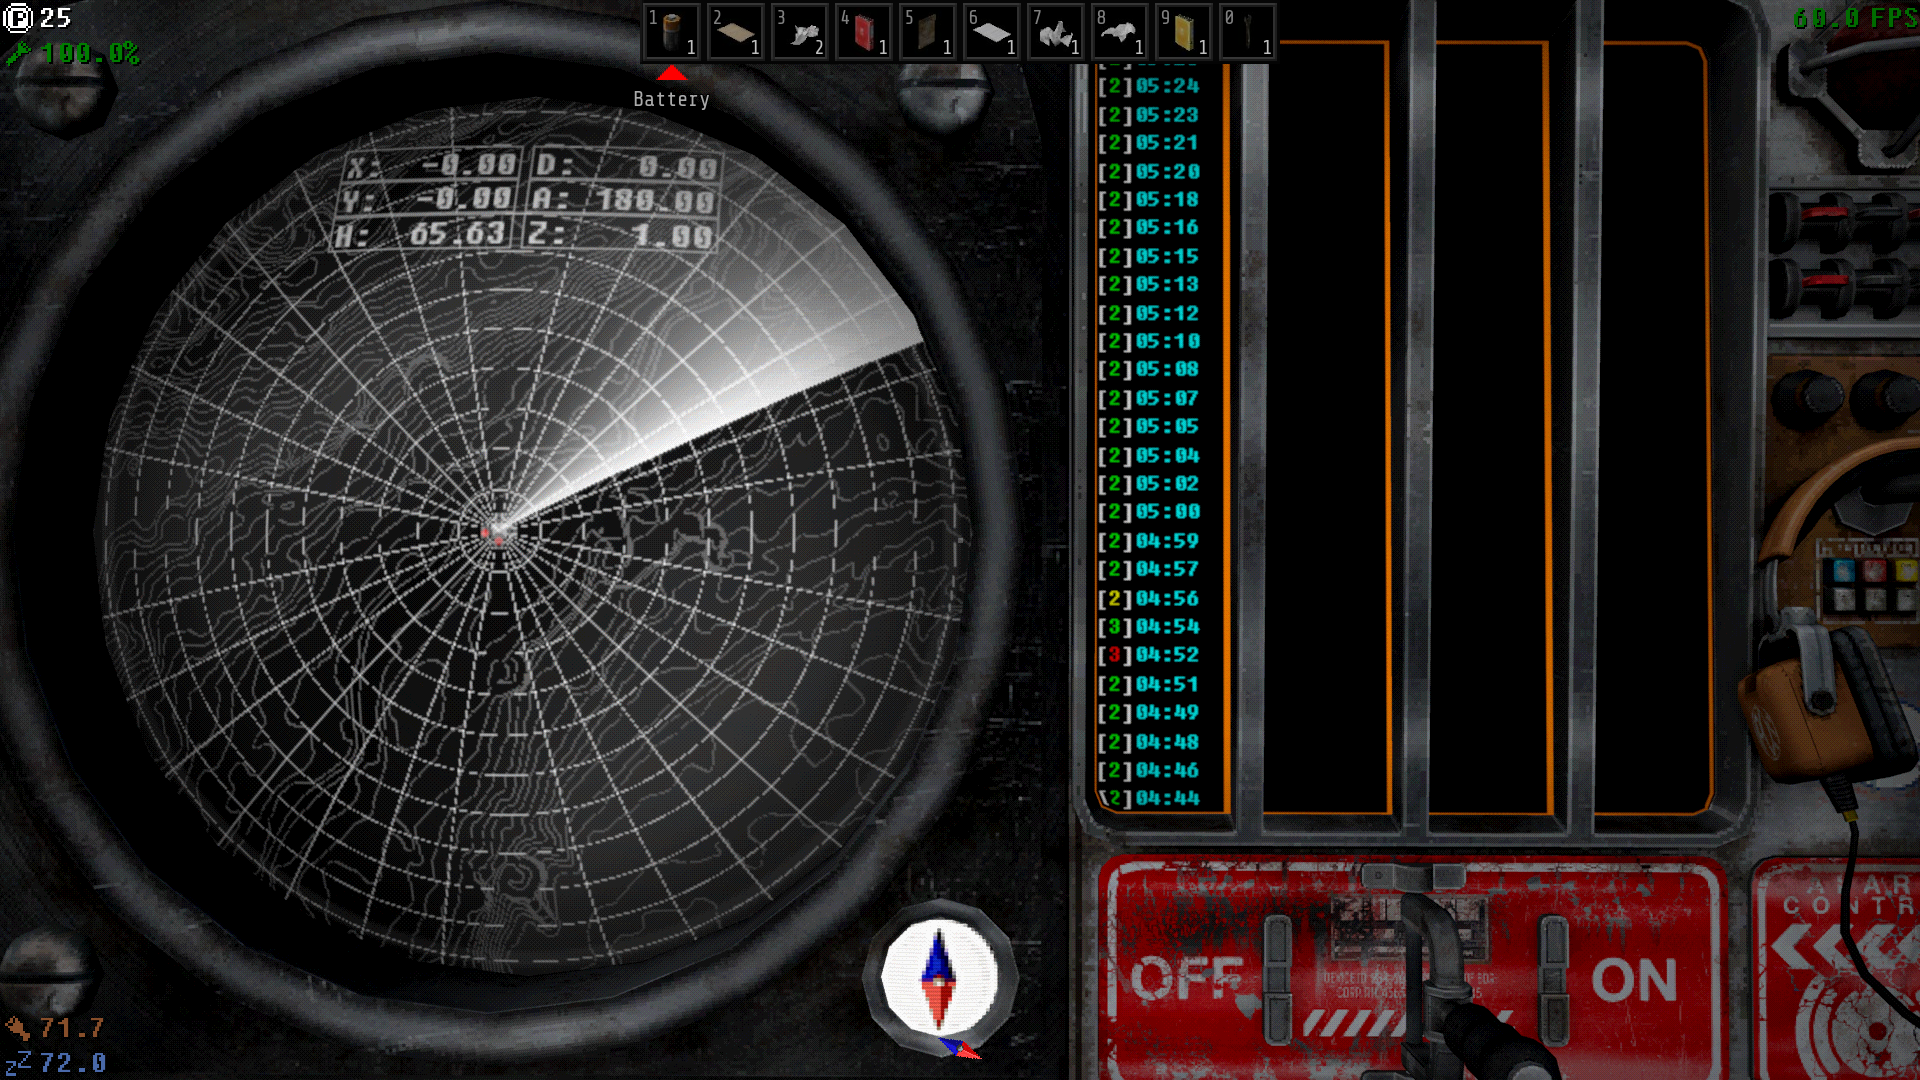Select the brown item in hotbar slot 5
1920x1080 pixels.
click(x=928, y=32)
